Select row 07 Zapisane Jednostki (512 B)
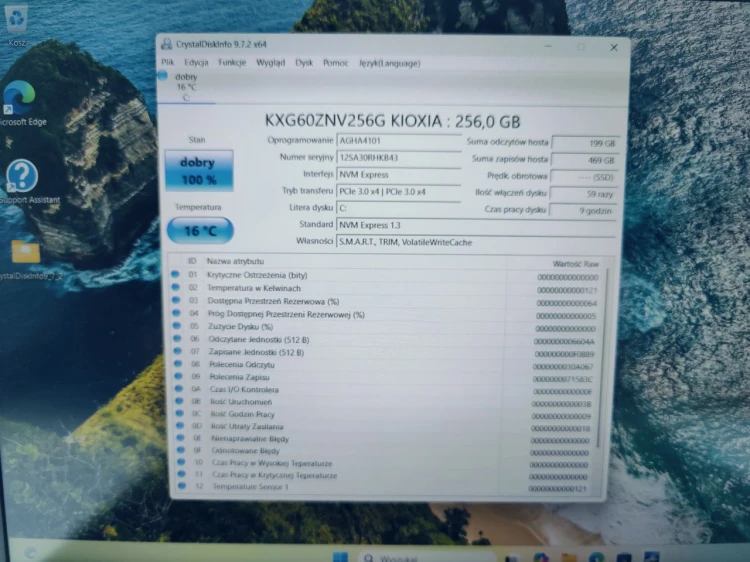750x562 pixels. point(385,353)
